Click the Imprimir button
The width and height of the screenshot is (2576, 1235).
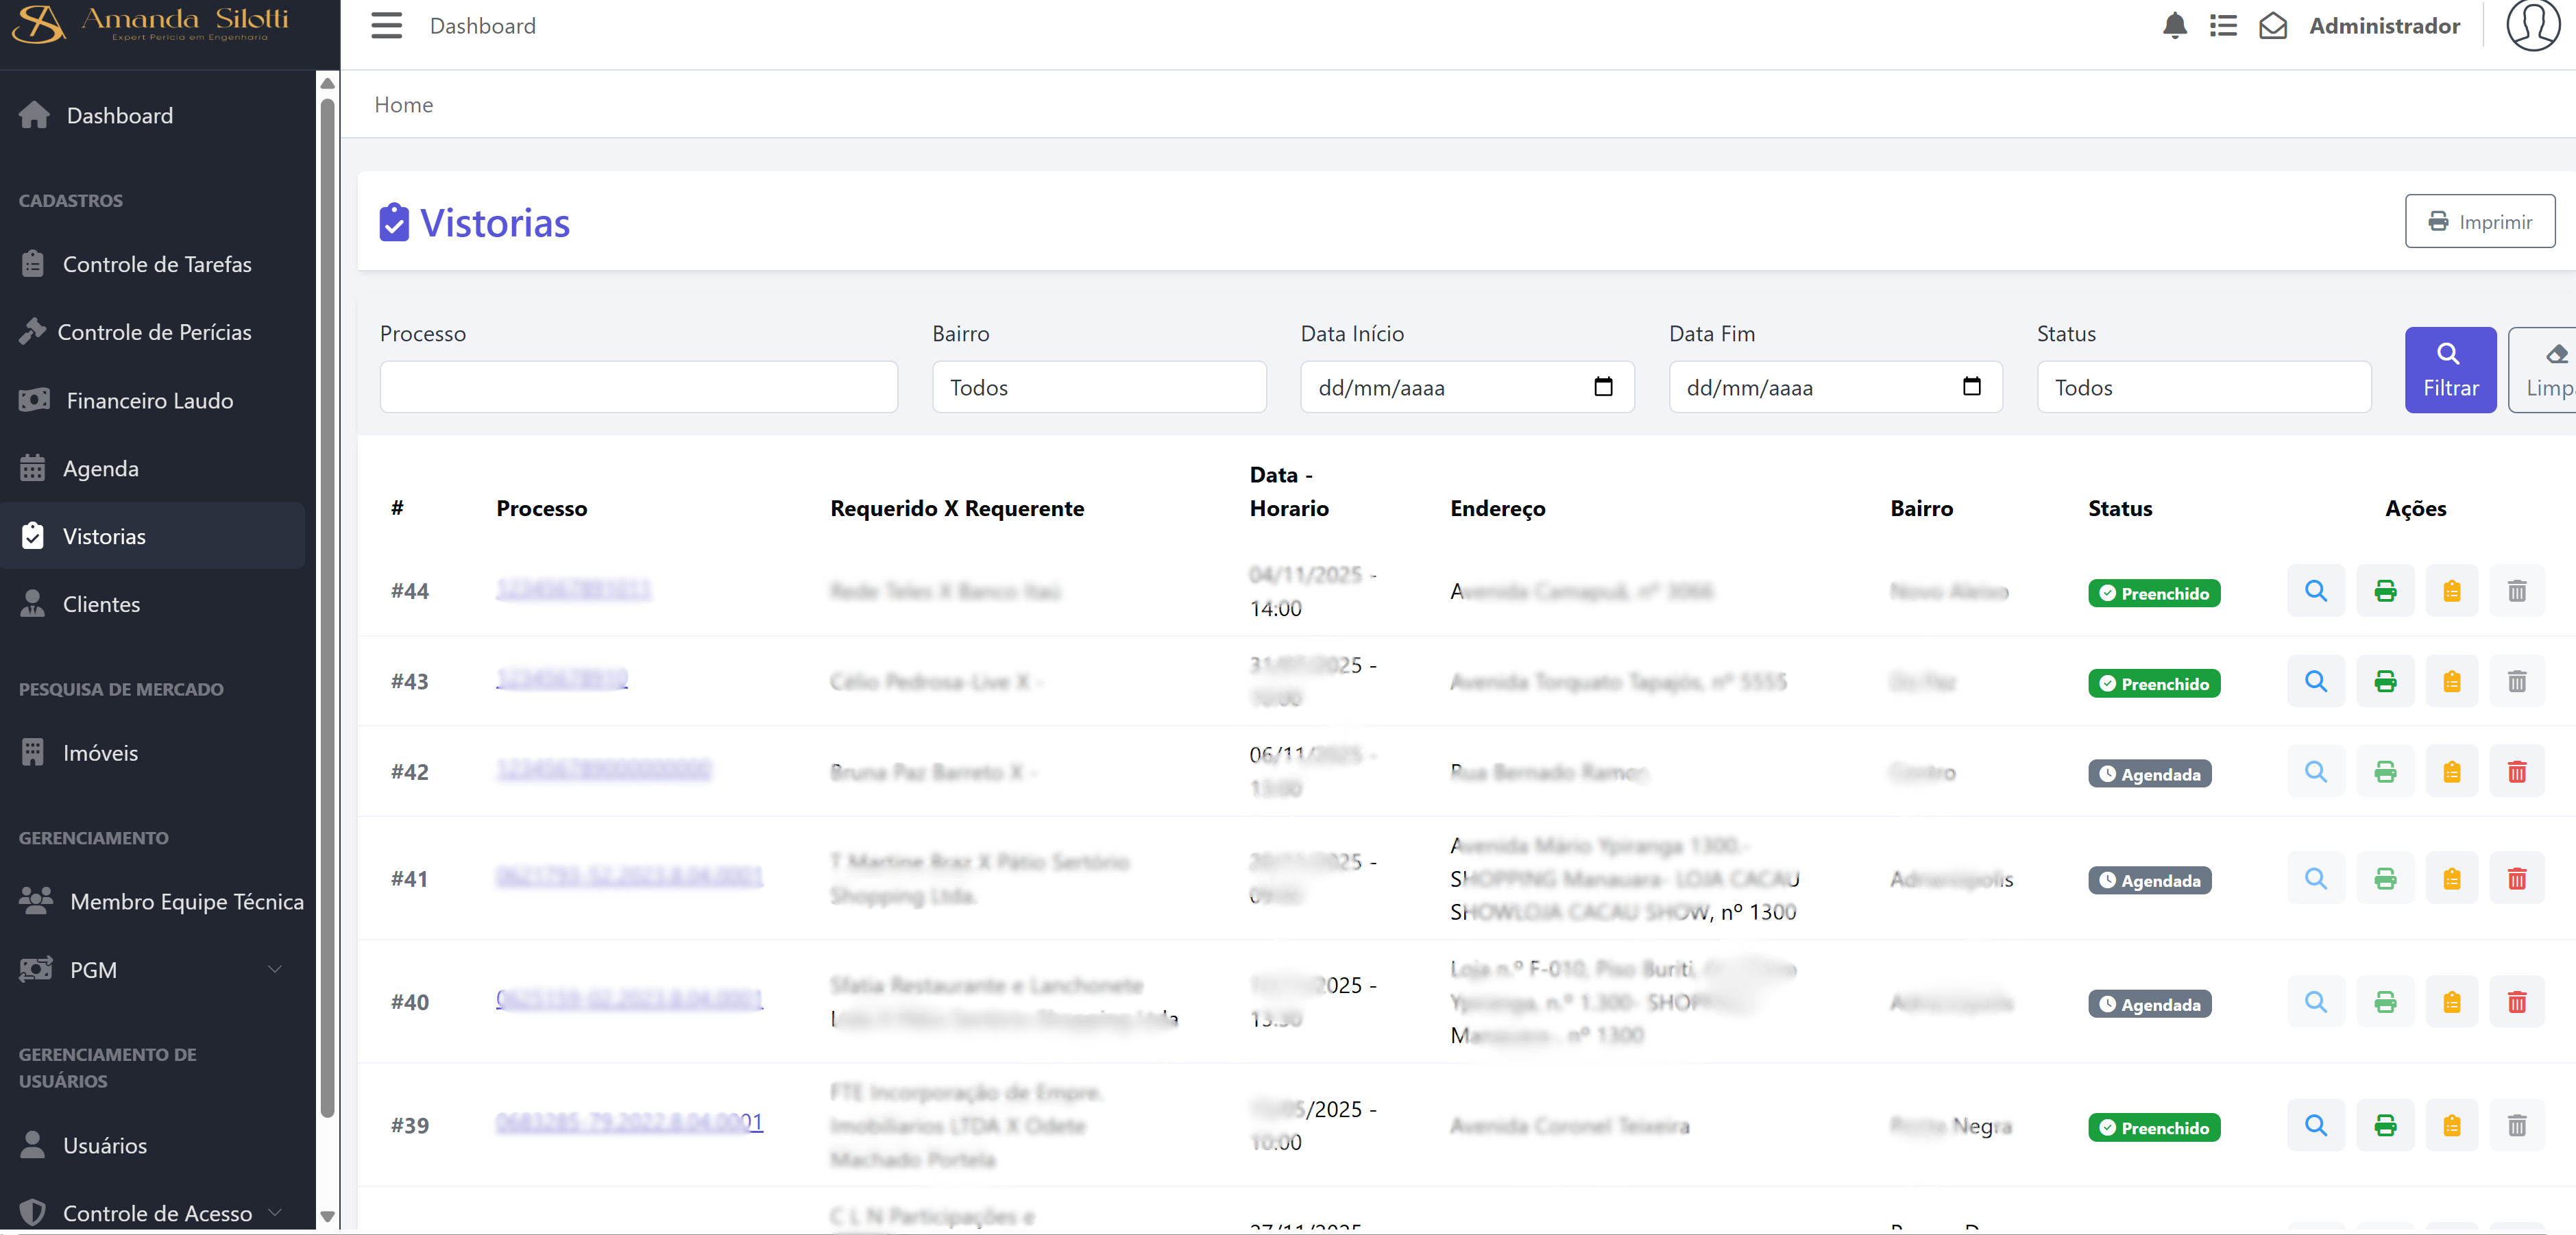tap(2479, 221)
